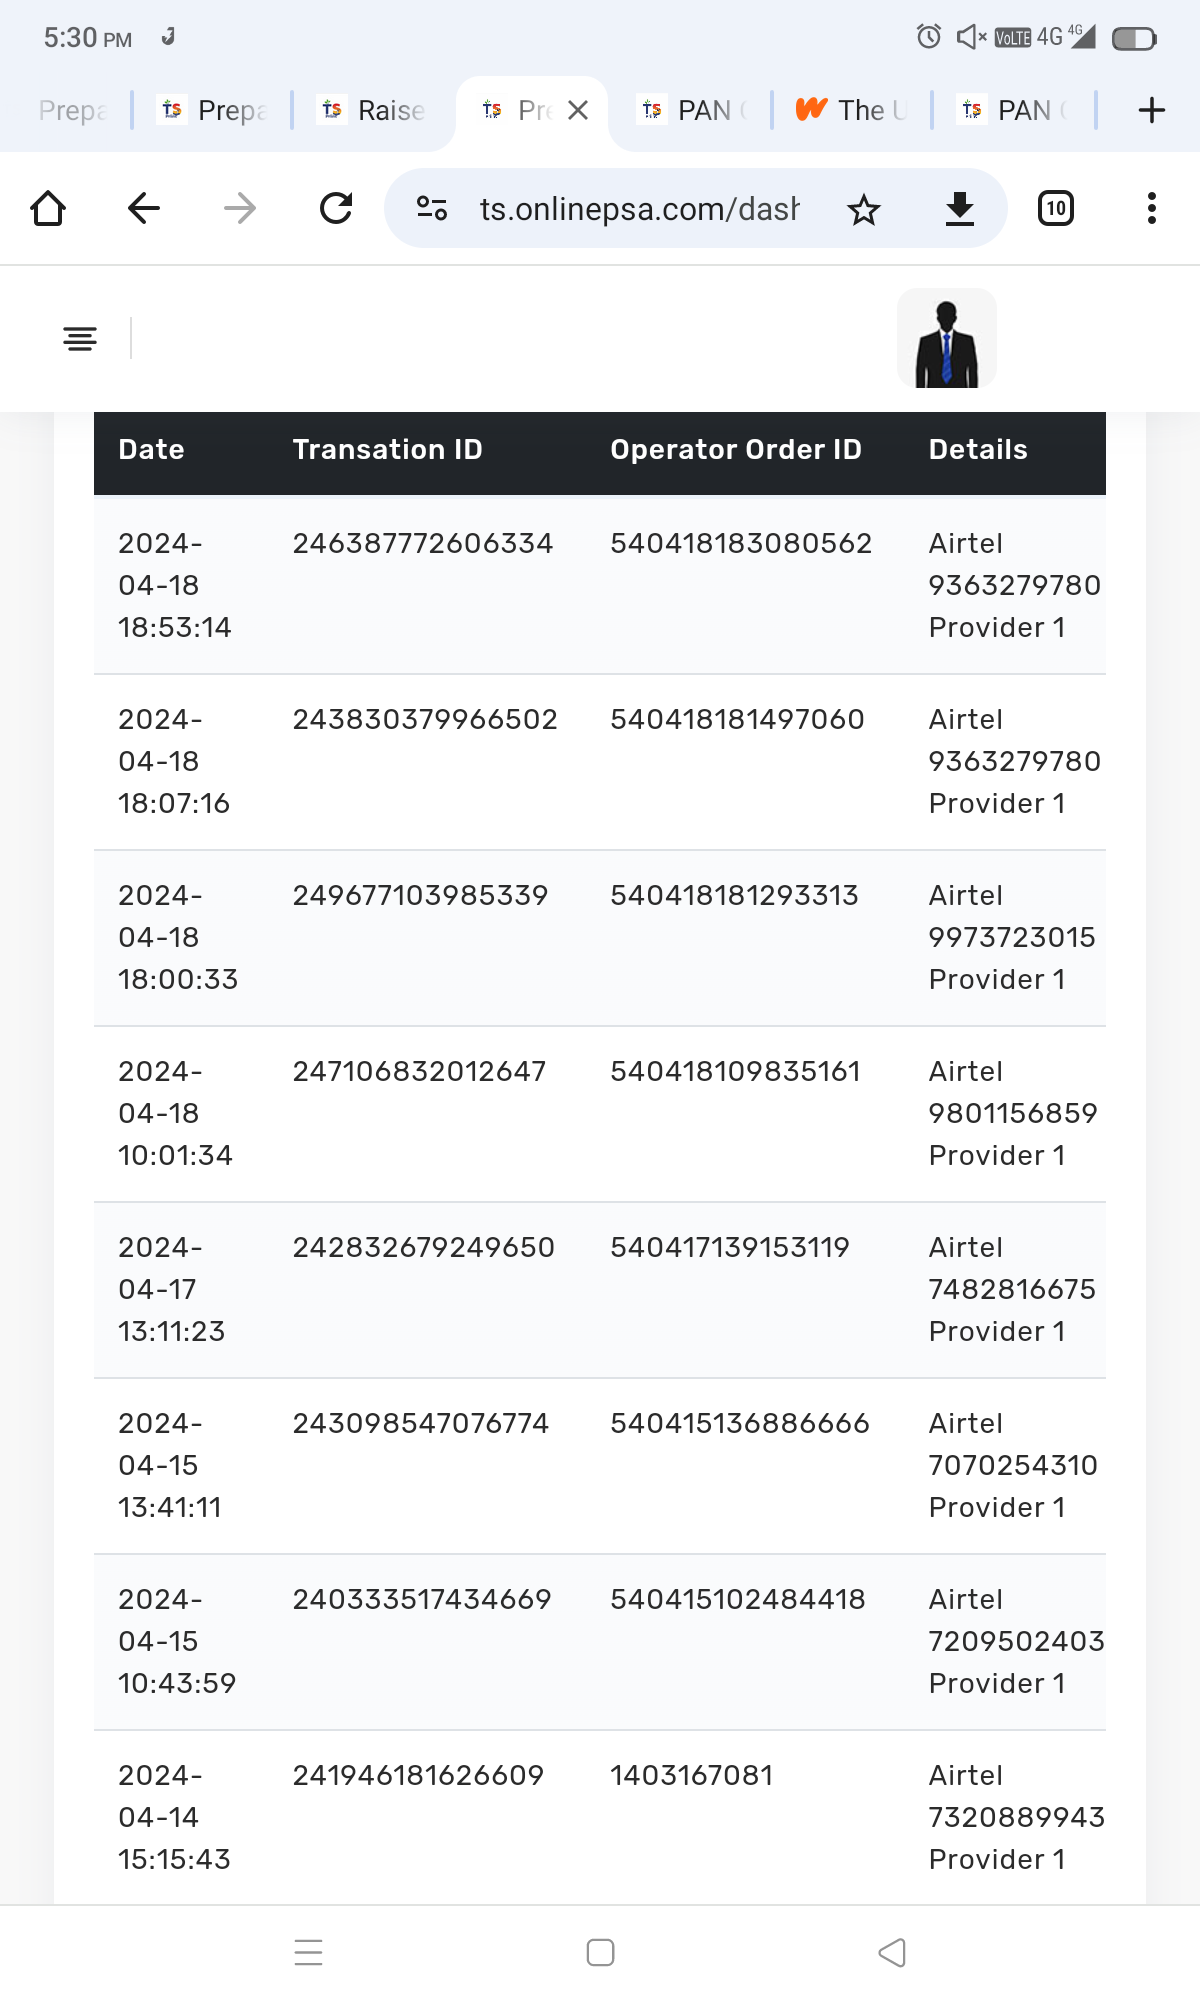Toggle the sidebar hamburger menu
The image size is (1200, 2000).
click(x=80, y=338)
